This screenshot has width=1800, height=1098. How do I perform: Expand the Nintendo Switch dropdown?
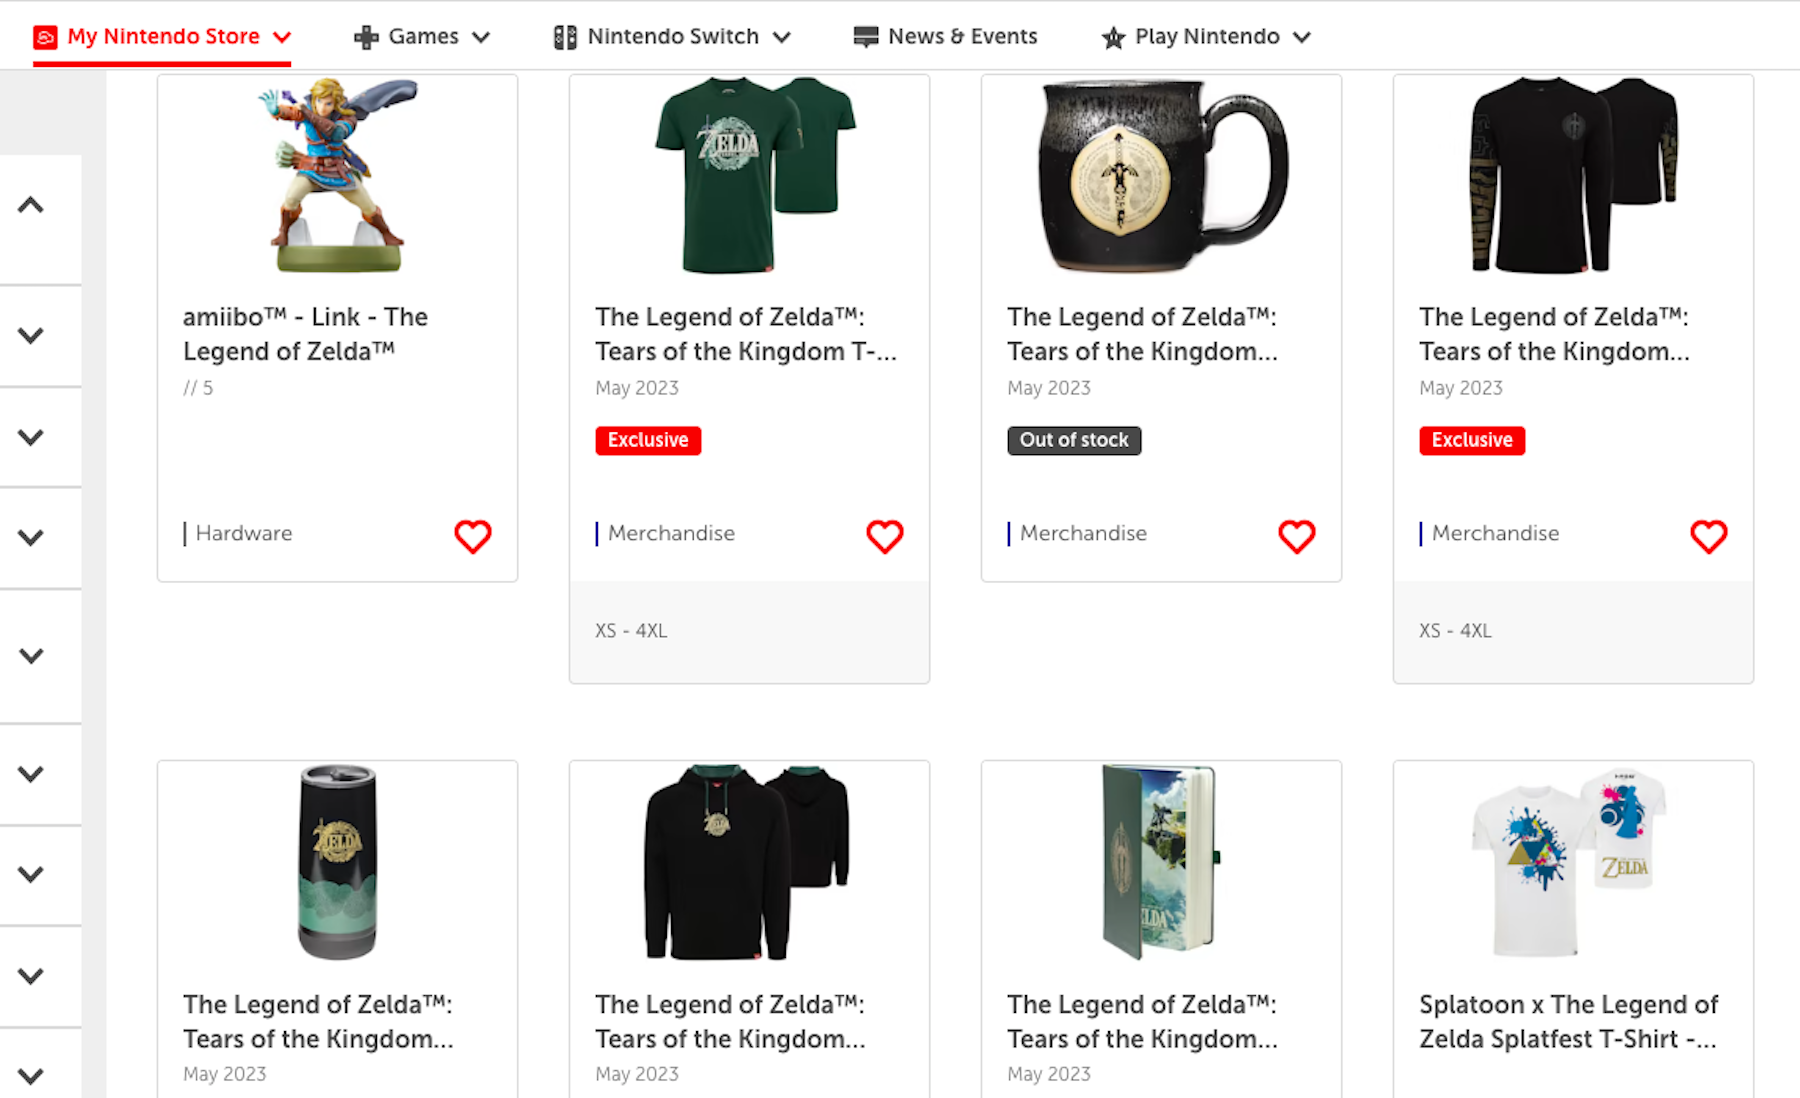[x=782, y=36]
